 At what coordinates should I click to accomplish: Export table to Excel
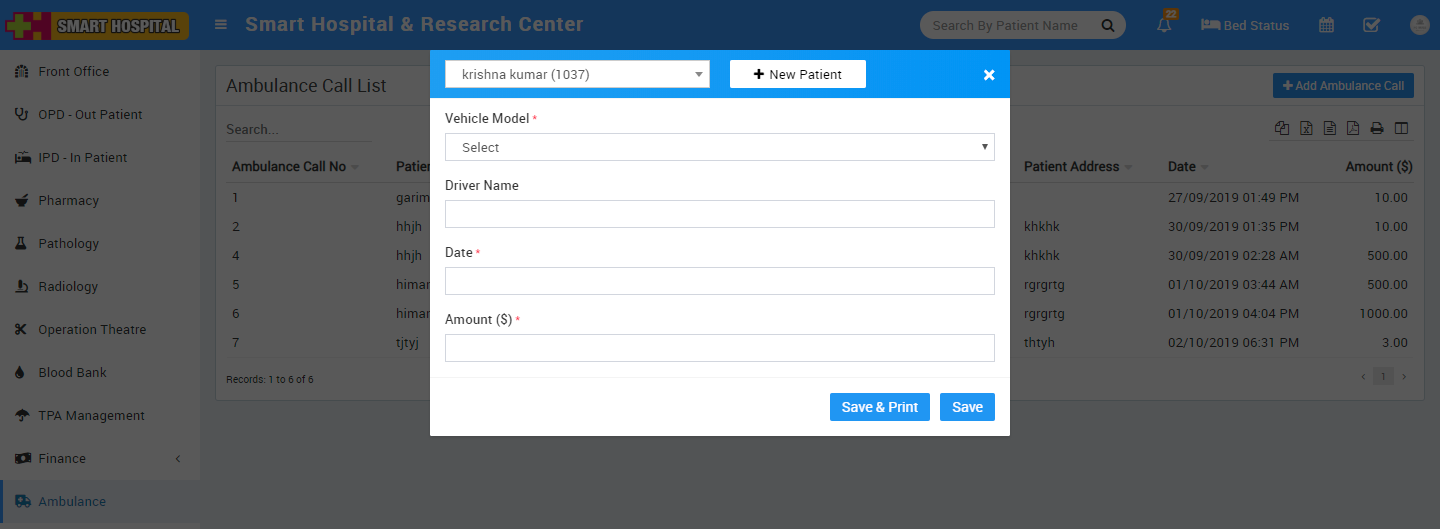pyautogui.click(x=1306, y=128)
